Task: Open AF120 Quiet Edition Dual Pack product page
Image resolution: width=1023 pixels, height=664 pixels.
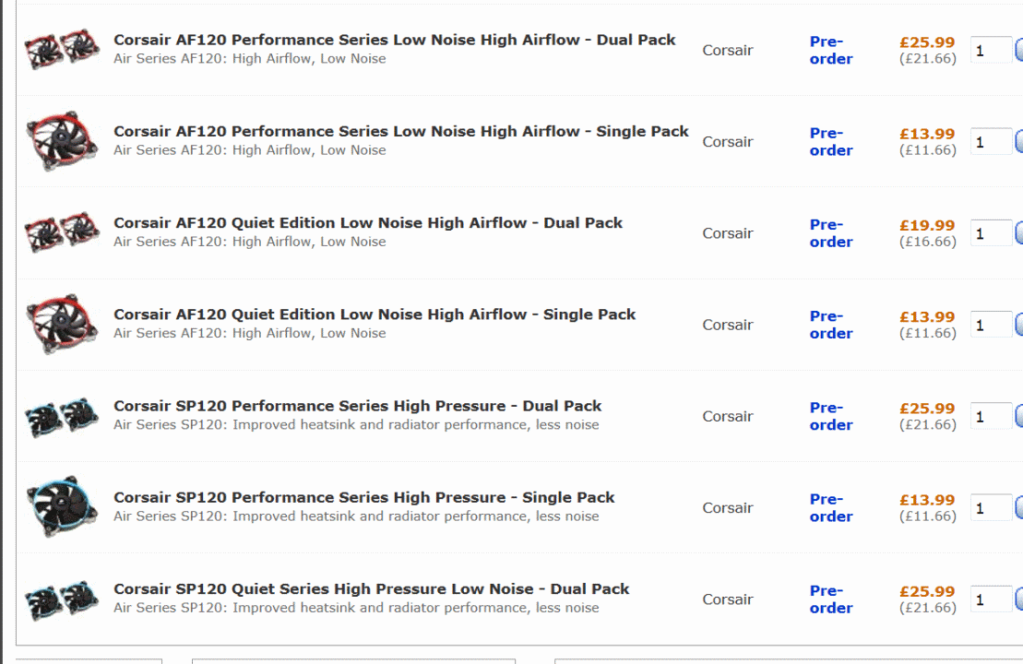Action: tap(368, 223)
